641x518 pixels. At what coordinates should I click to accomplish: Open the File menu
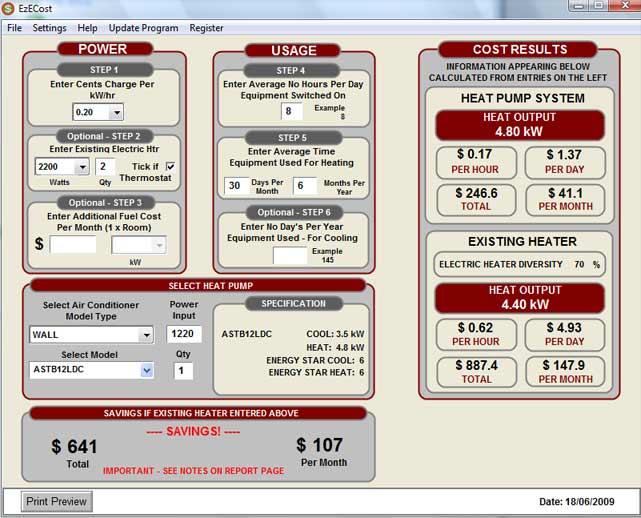click(x=14, y=28)
